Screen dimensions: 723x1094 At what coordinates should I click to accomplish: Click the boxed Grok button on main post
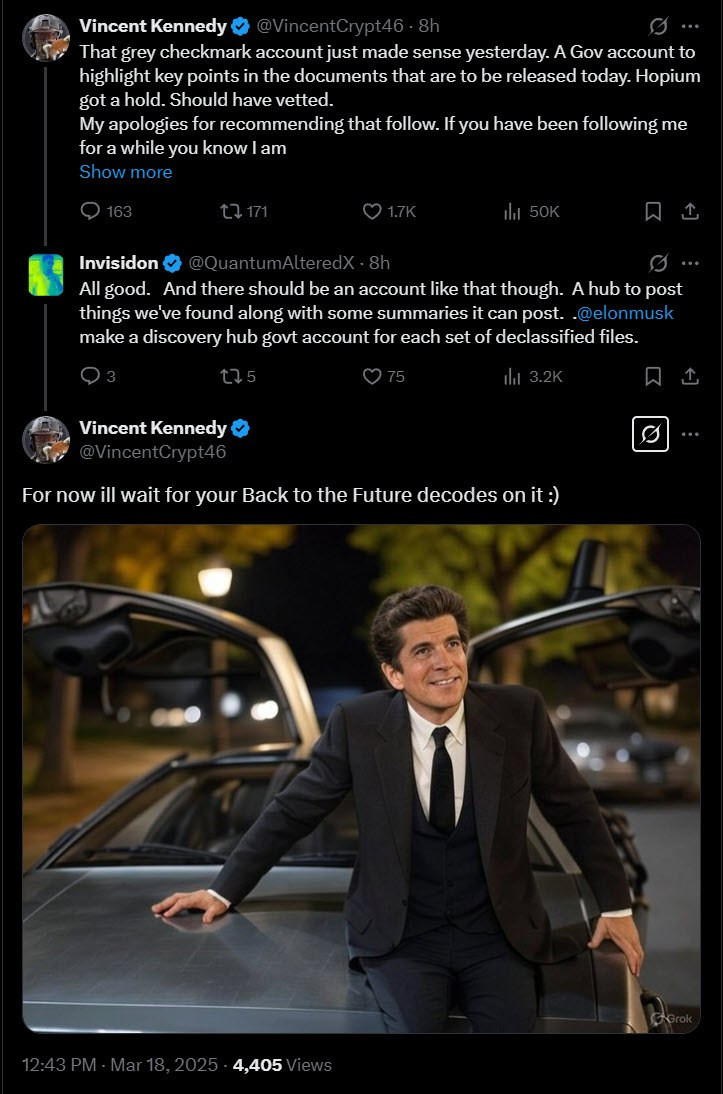(x=650, y=434)
